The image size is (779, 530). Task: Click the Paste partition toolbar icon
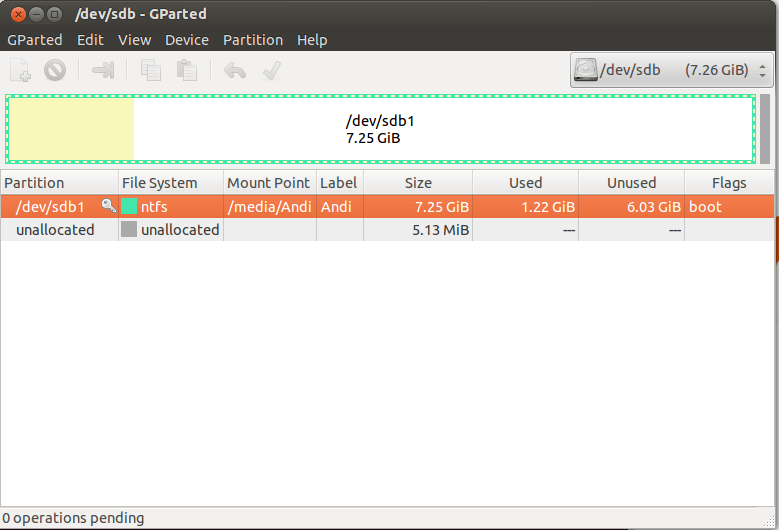[x=186, y=70]
